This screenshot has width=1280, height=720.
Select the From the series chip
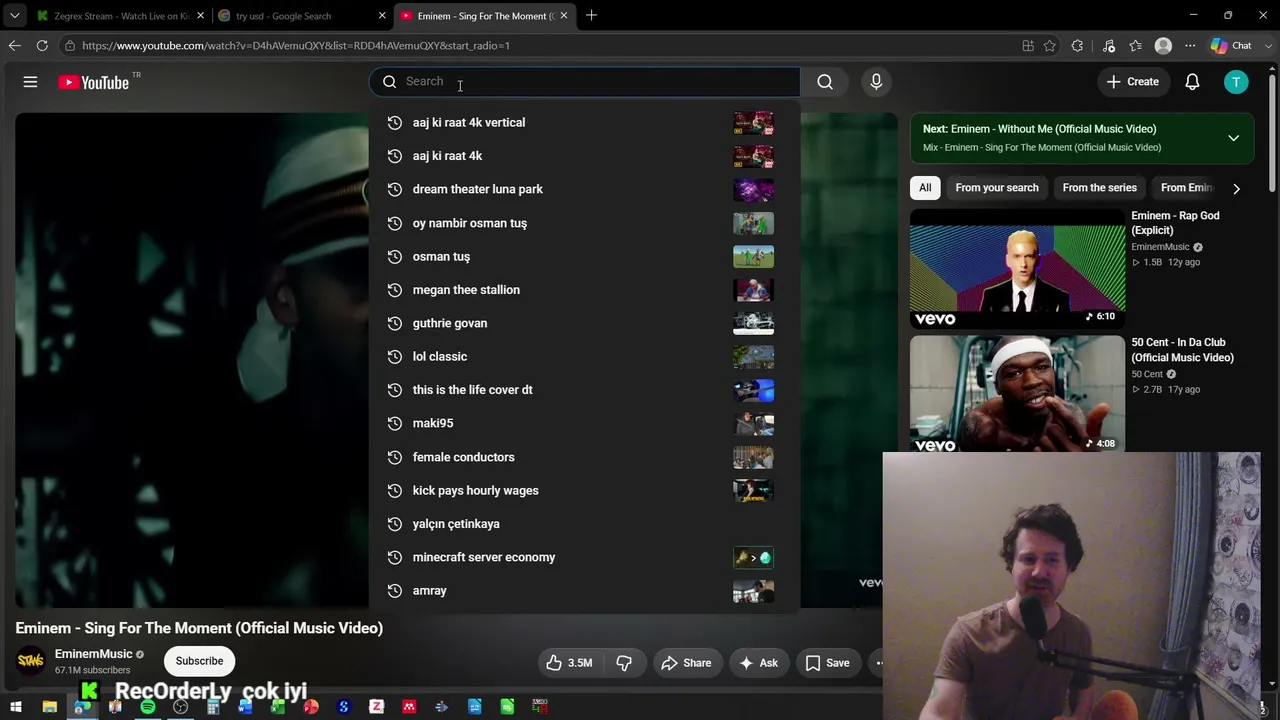click(1099, 188)
